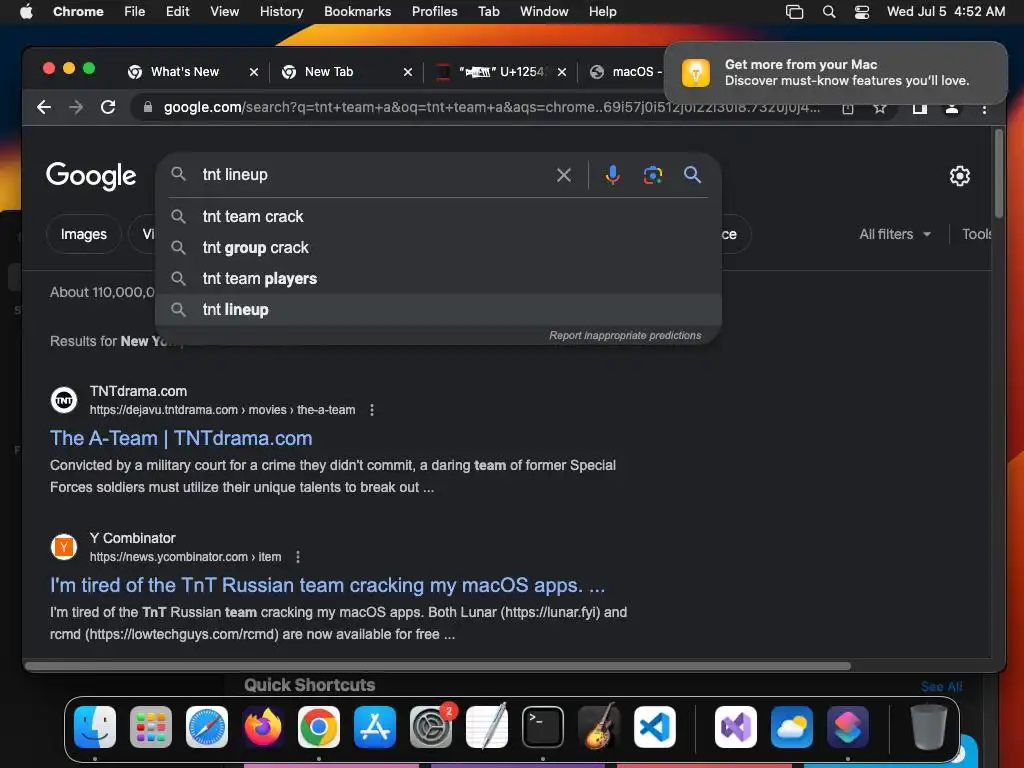
Task: Expand the All filters dropdown
Action: point(895,234)
